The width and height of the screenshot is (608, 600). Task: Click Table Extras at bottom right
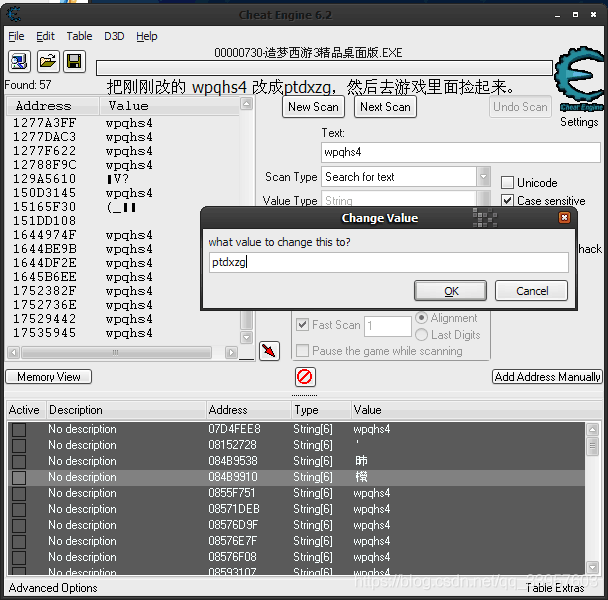555,588
